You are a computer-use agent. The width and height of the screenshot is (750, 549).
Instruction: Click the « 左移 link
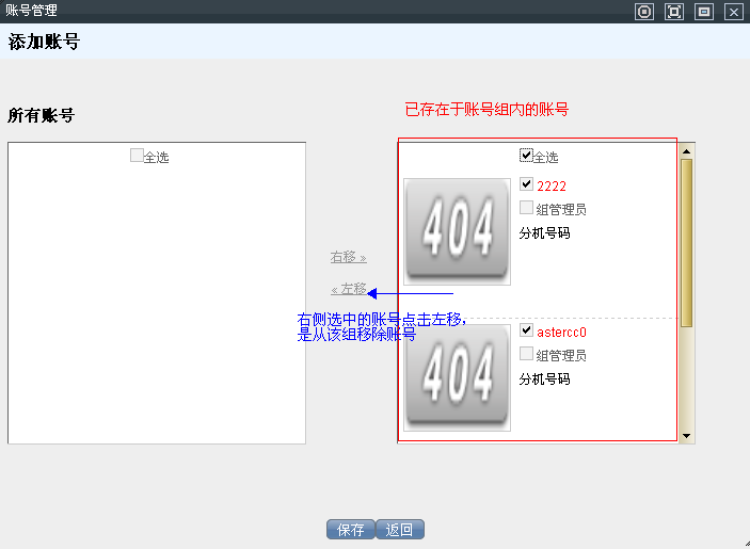(348, 289)
